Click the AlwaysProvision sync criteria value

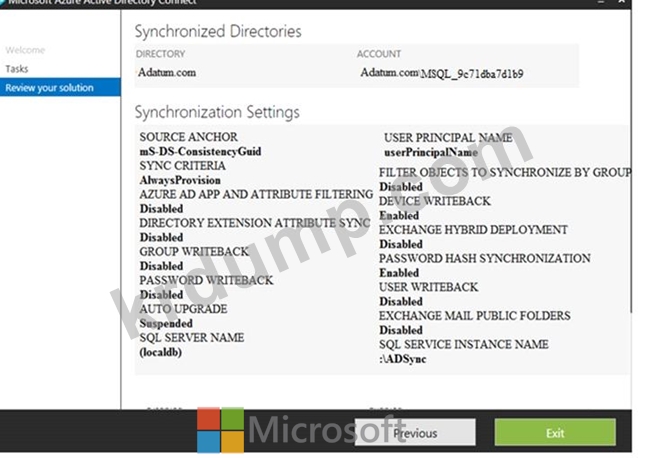pos(180,180)
